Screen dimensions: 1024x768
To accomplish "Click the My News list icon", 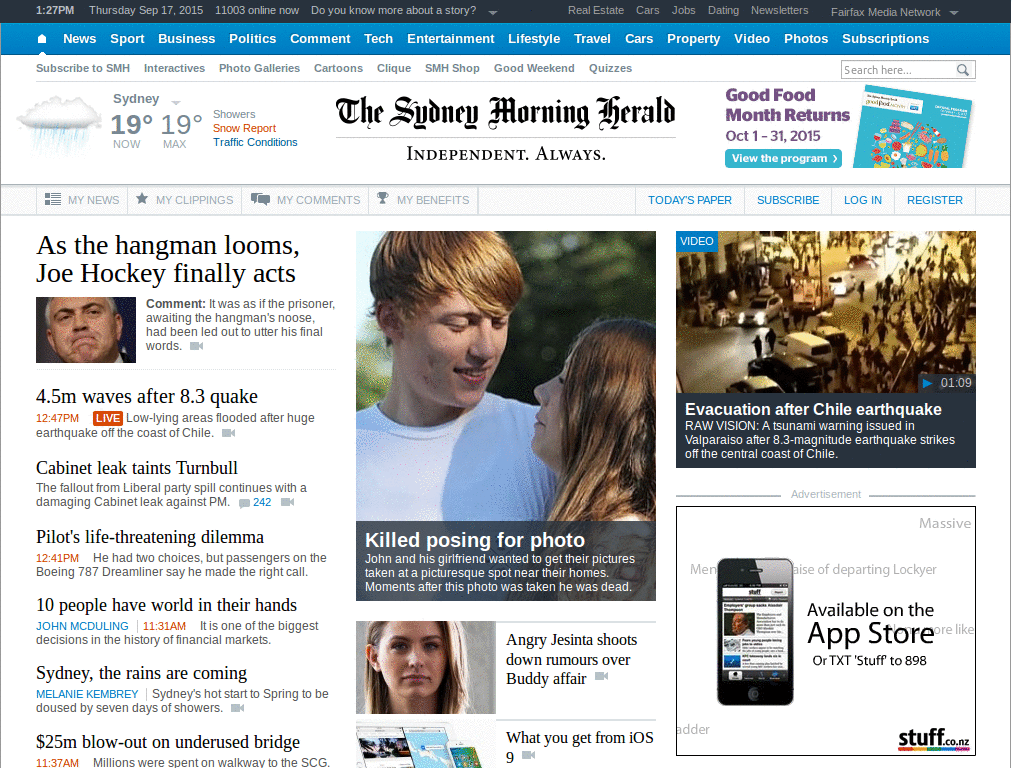I will (53, 199).
